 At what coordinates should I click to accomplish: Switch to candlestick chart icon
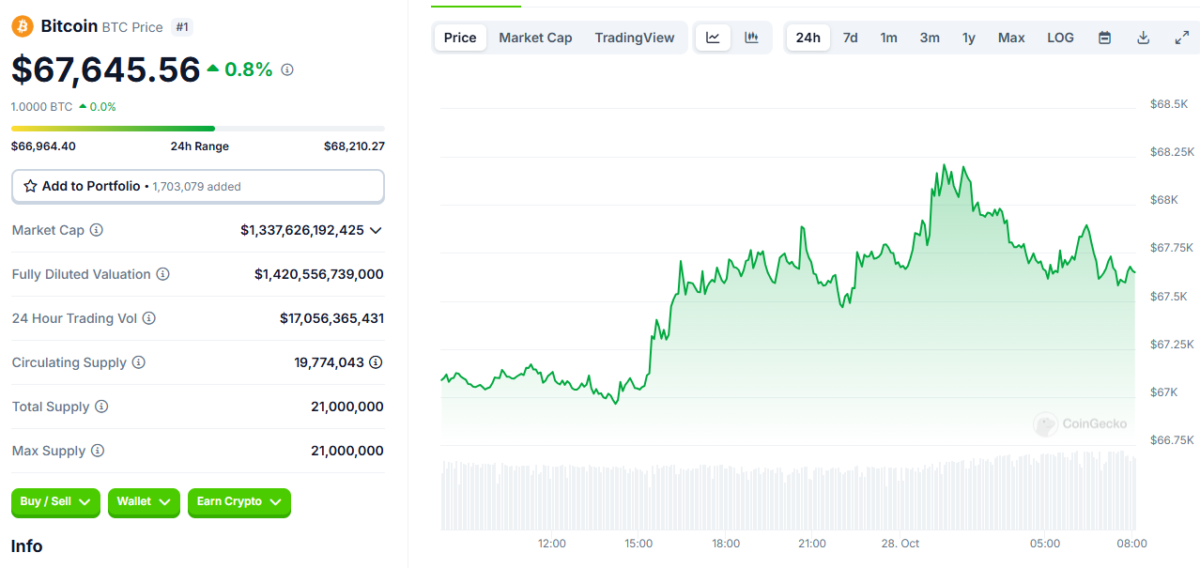pos(752,38)
